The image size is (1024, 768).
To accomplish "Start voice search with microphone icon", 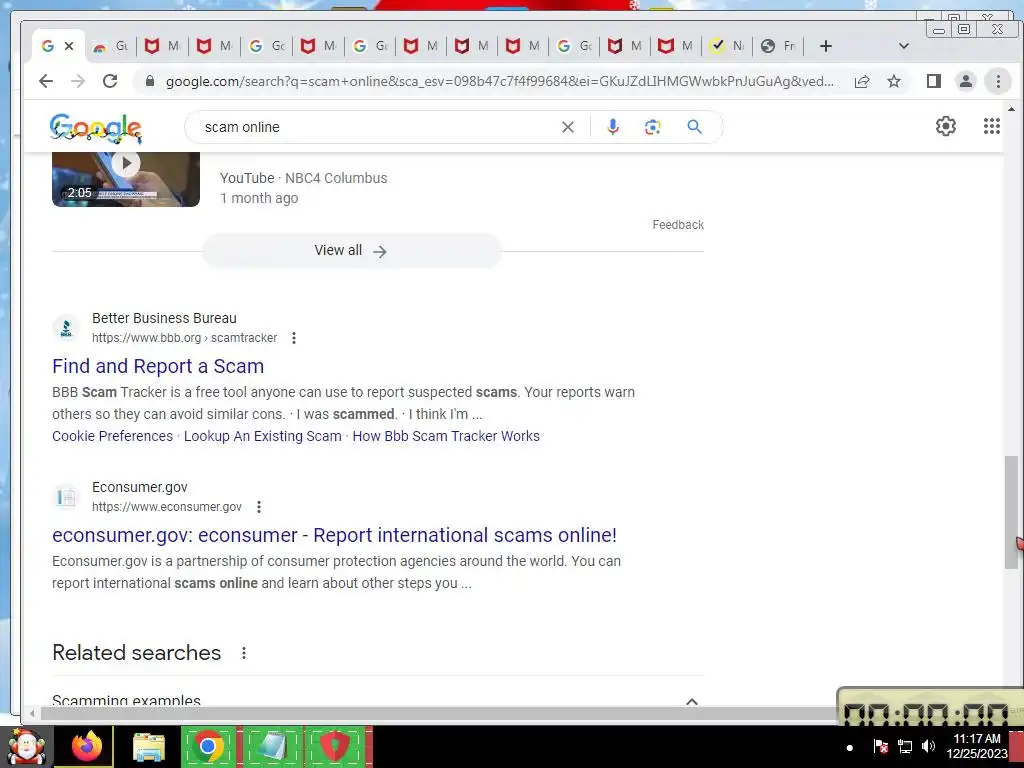I will (613, 127).
